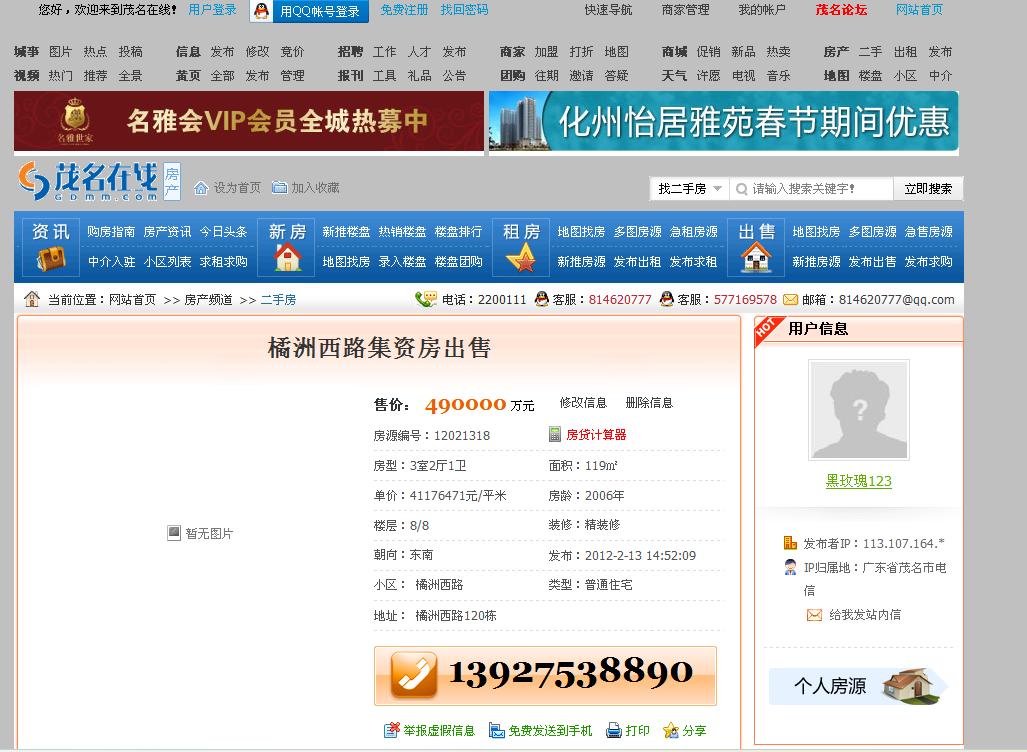The width and height of the screenshot is (1027, 752).
Task: Expand the 找二手房 search type dropdown
Action: [690, 189]
